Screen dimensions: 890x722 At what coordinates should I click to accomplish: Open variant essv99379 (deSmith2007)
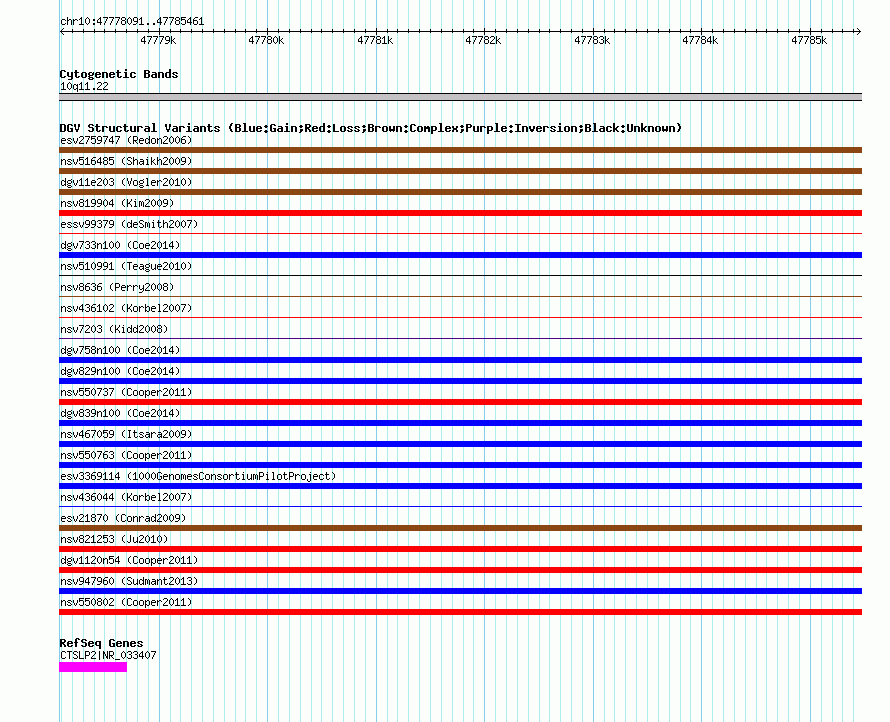point(129,224)
